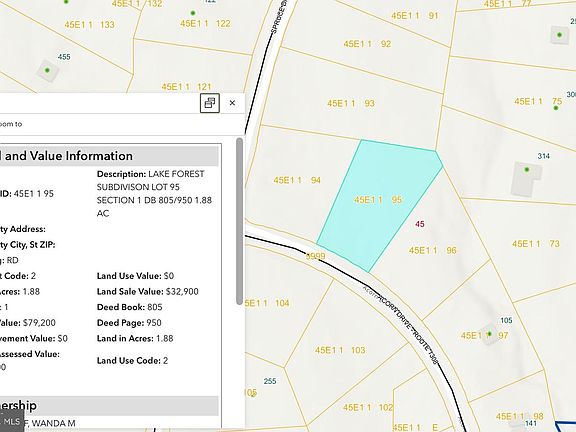576x432 pixels.
Task: Click green dot near parcel 122
Action: coord(193,13)
